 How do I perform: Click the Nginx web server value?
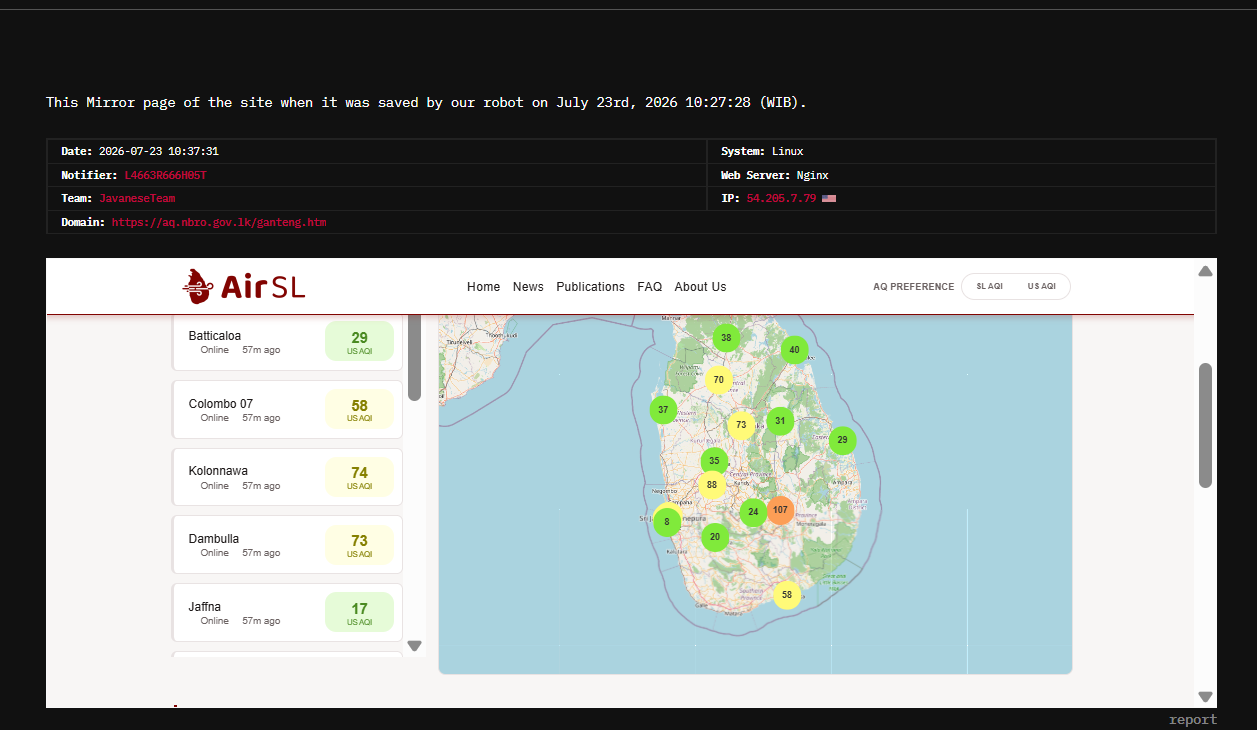[812, 176]
